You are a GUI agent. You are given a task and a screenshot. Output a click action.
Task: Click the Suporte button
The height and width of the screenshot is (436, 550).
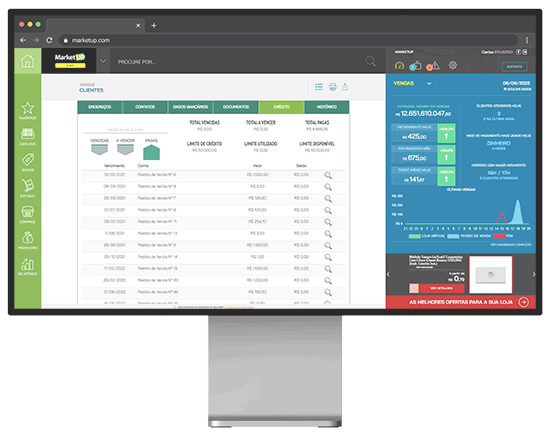coord(515,66)
